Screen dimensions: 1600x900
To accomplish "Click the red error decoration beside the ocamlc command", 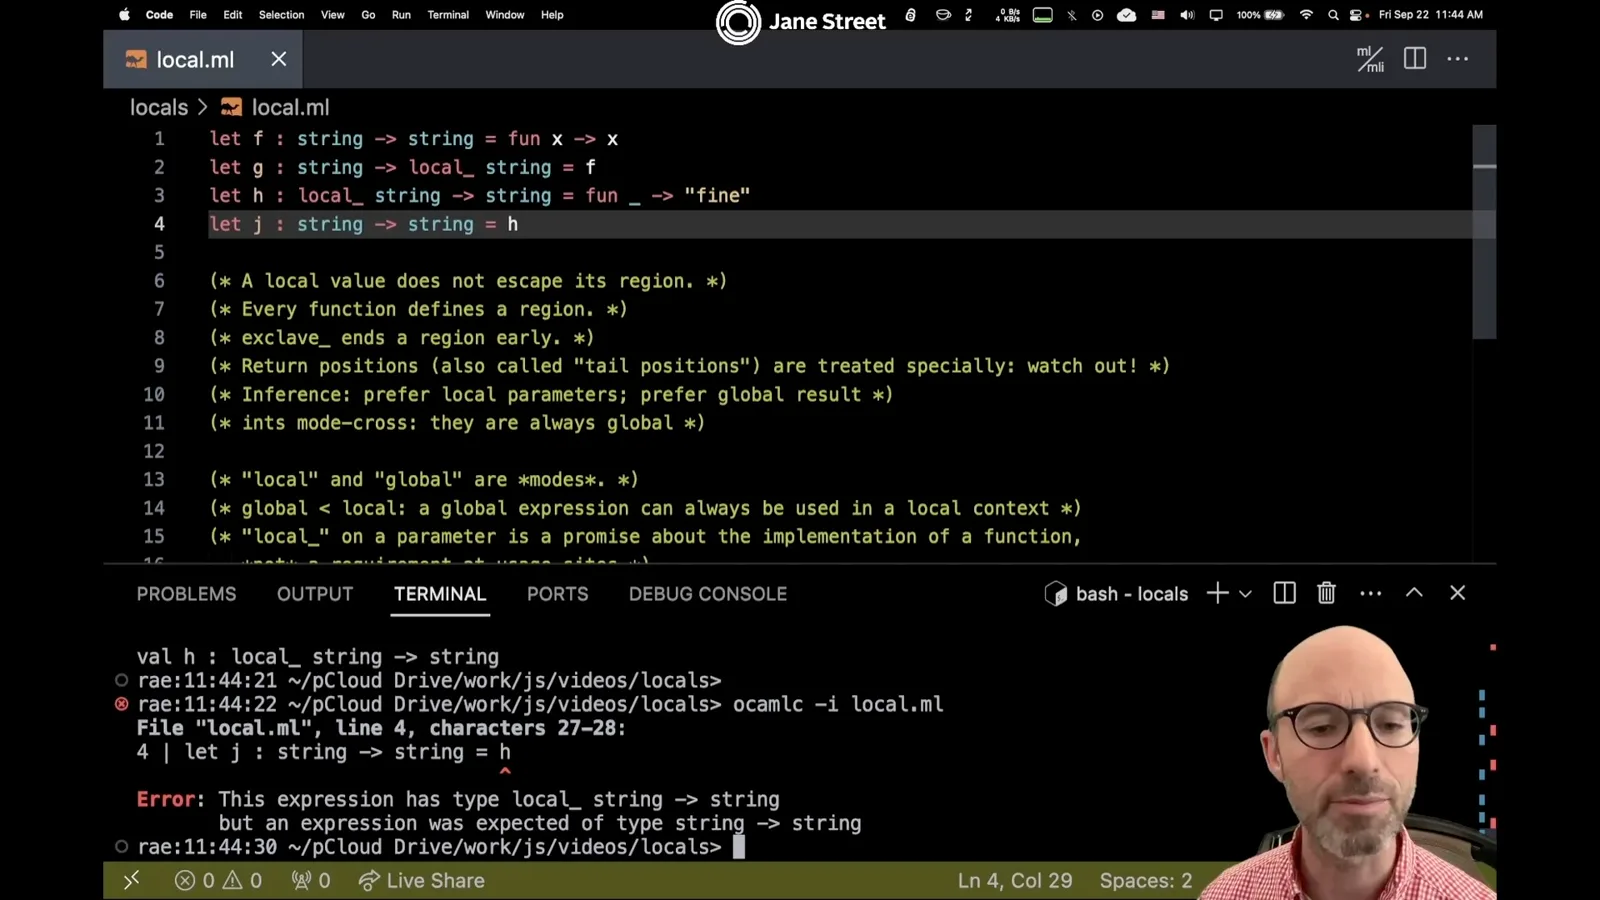I will 121,704.
